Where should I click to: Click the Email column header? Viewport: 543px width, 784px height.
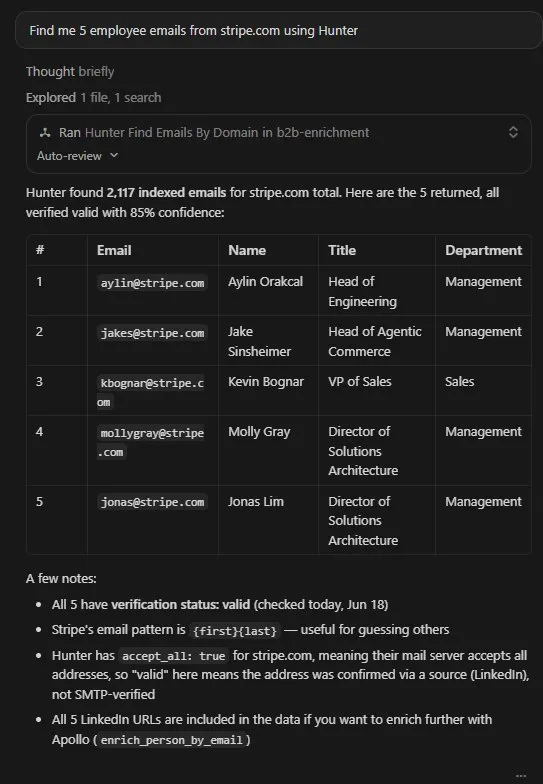pos(114,250)
